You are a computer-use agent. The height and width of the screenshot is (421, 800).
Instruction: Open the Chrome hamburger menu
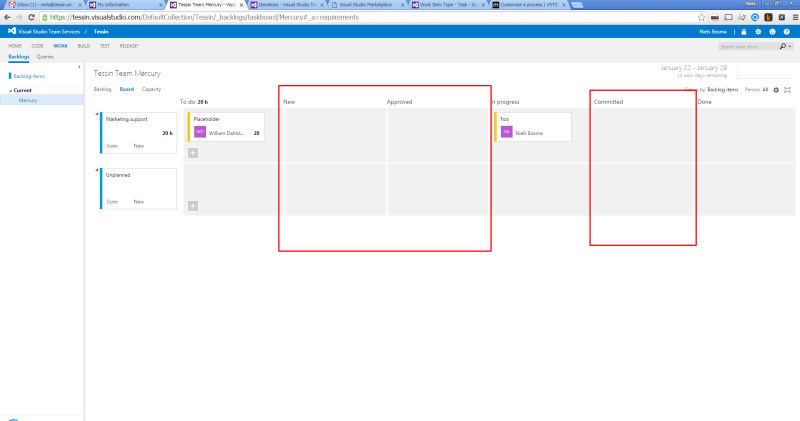click(x=795, y=17)
